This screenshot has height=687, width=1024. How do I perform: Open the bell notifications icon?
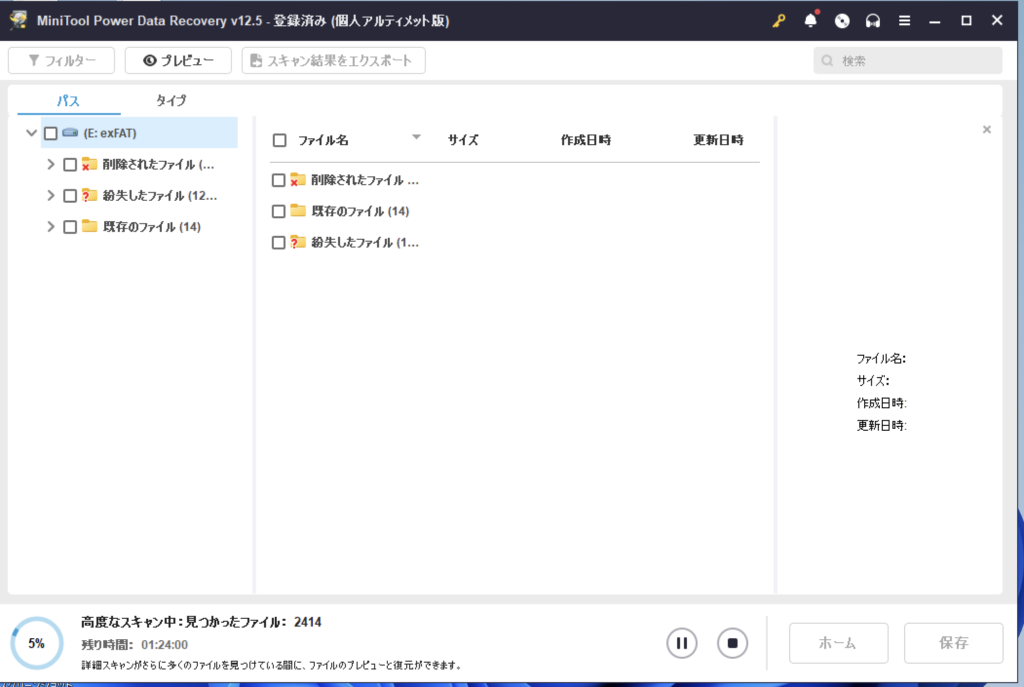click(810, 20)
